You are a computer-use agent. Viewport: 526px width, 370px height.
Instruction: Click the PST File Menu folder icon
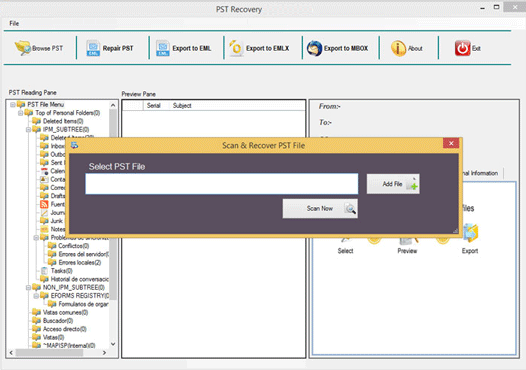pos(21,104)
